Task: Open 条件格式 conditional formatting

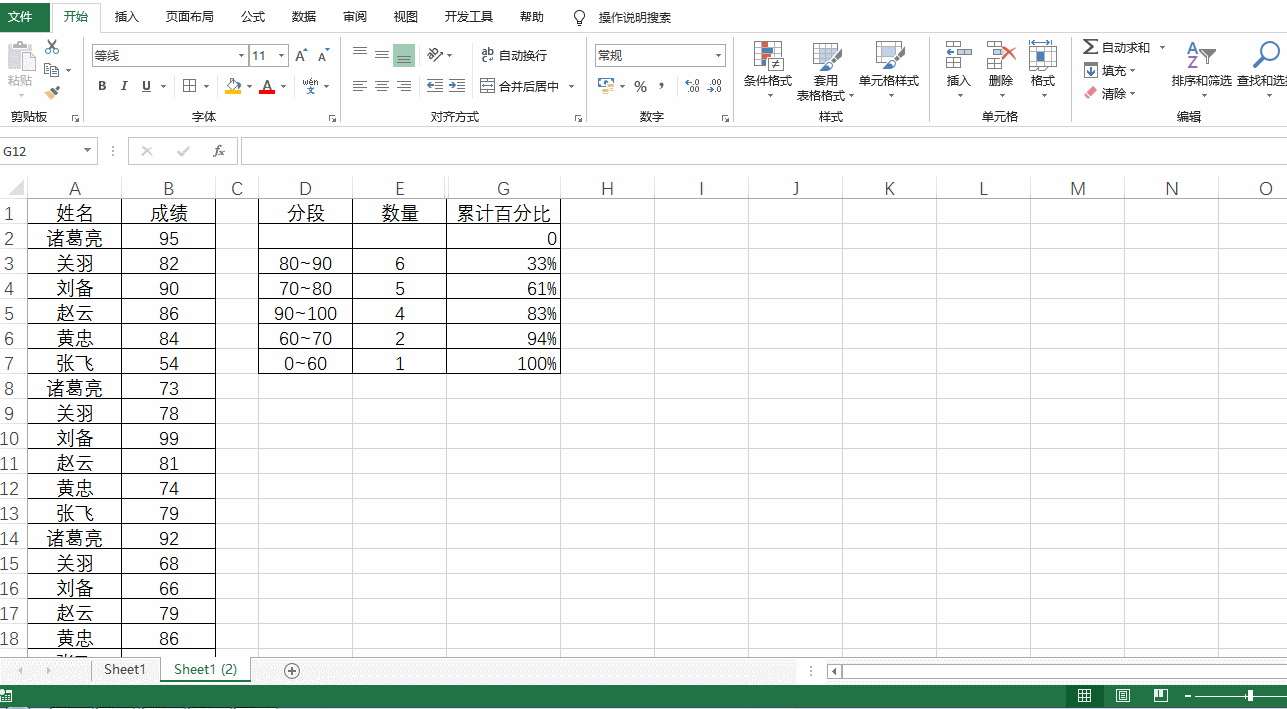Action: tap(768, 70)
